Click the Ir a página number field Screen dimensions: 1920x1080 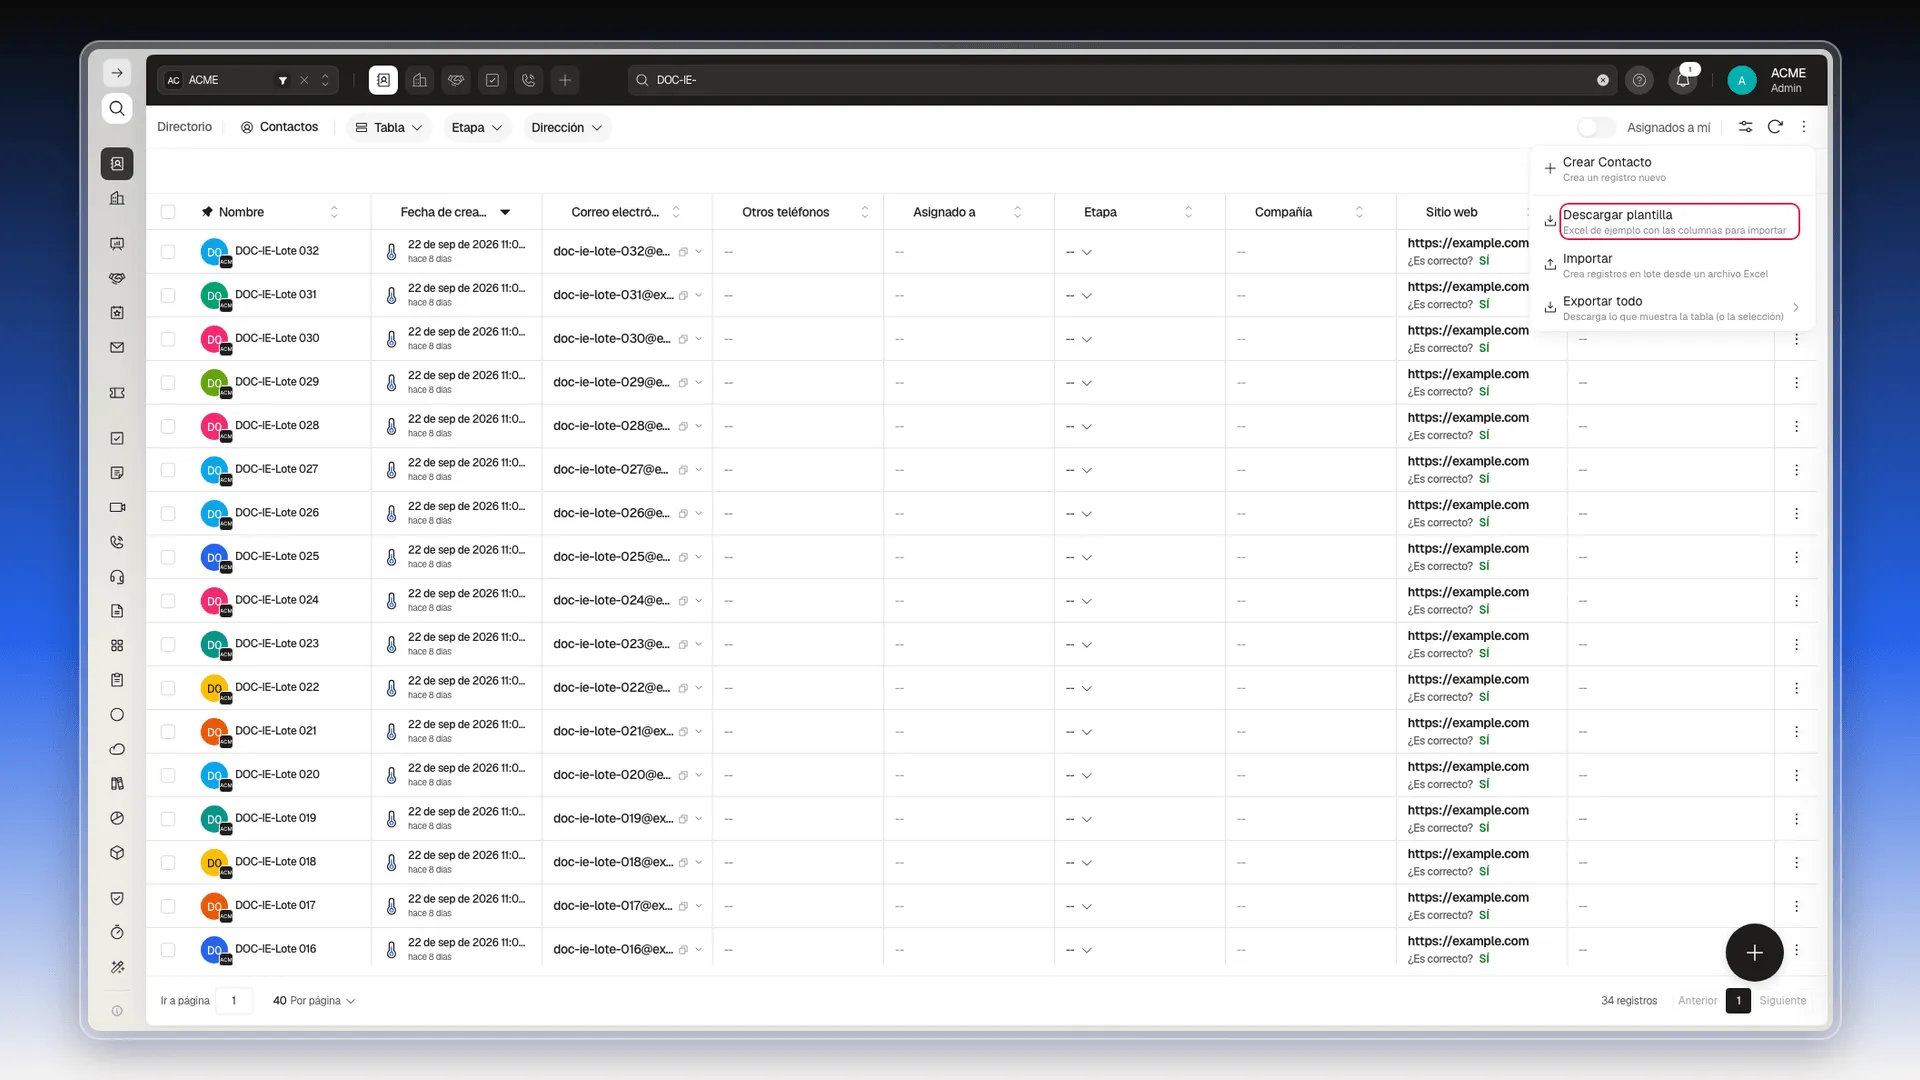(x=234, y=1001)
